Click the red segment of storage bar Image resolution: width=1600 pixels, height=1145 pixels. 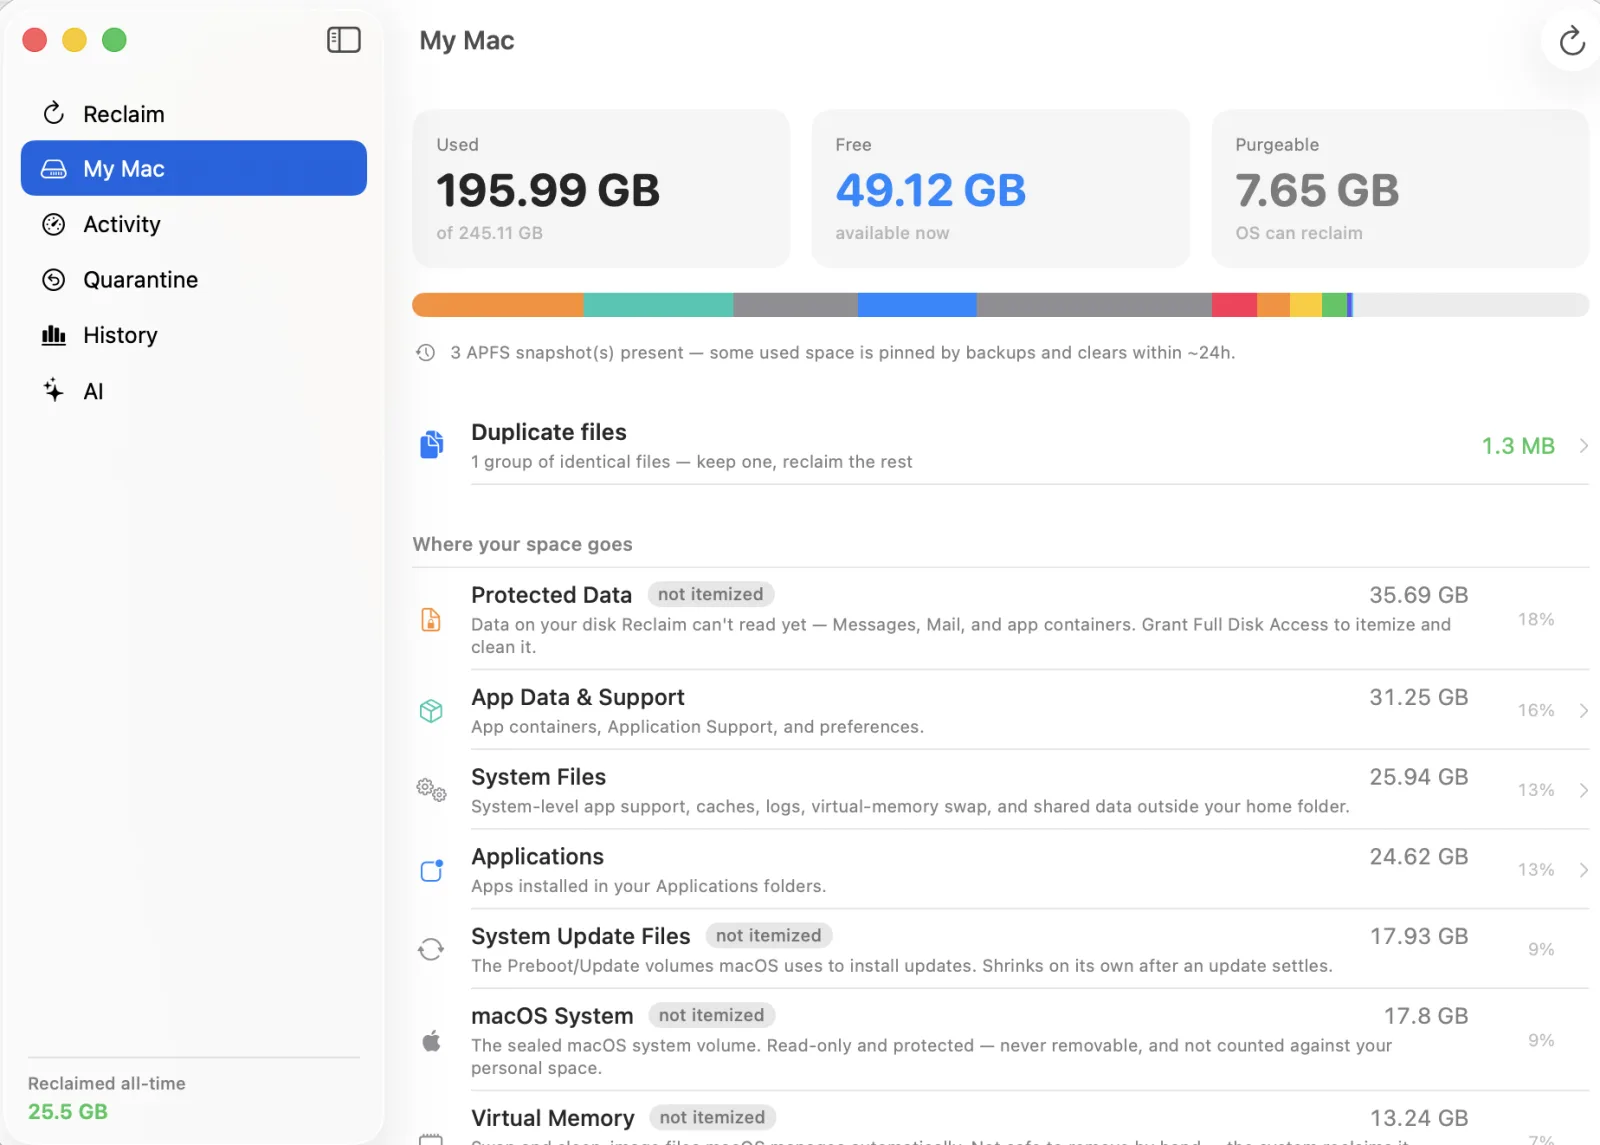pyautogui.click(x=1234, y=305)
